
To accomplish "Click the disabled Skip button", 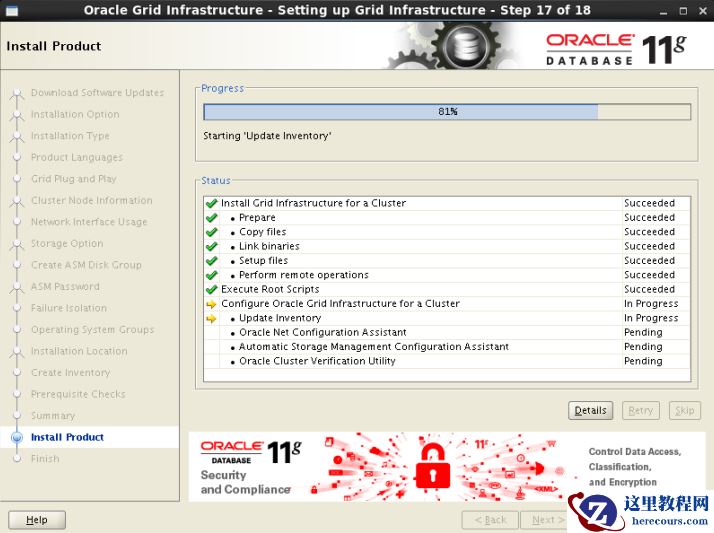I will (684, 411).
